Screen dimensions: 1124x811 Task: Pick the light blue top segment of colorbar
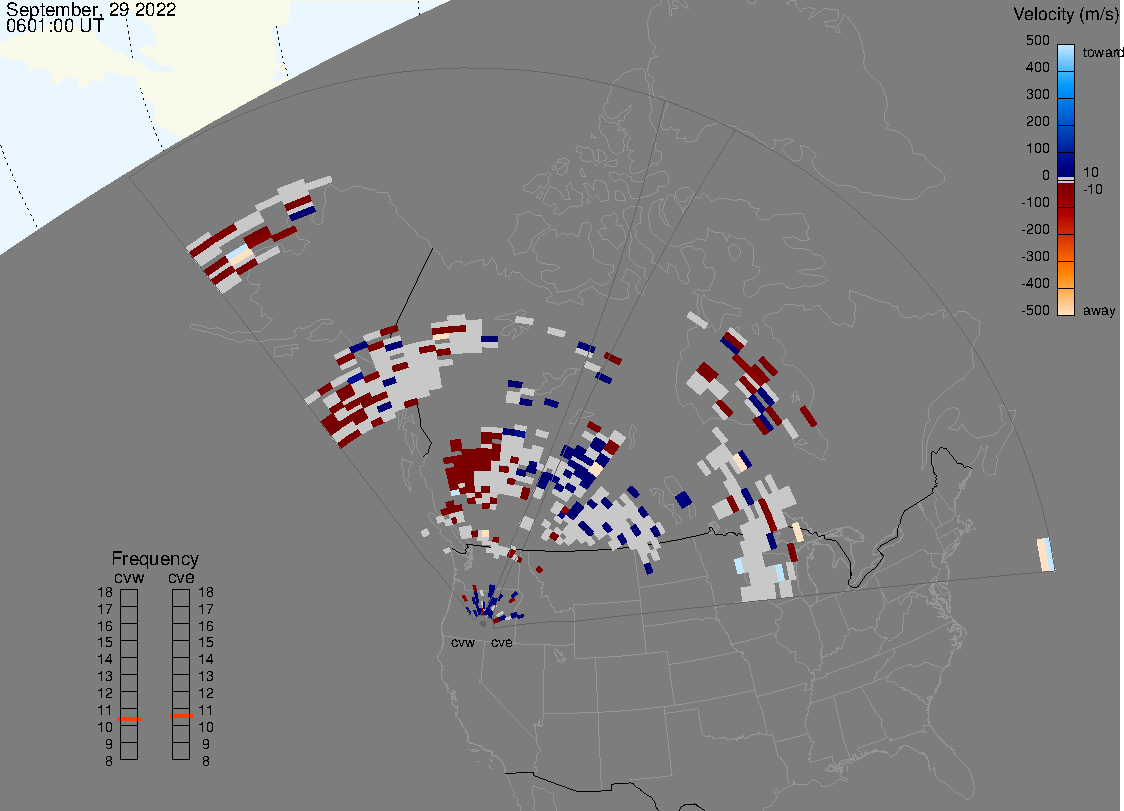pyautogui.click(x=1066, y=57)
